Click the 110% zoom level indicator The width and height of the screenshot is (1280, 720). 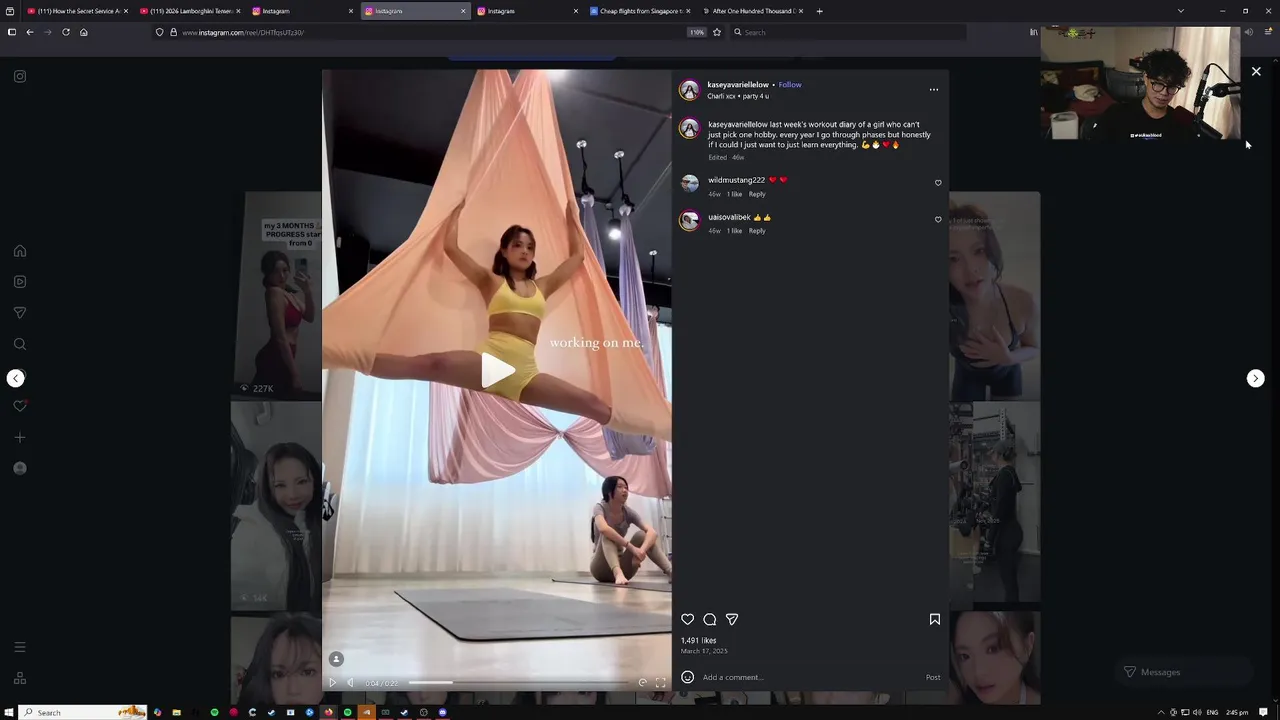pos(697,32)
